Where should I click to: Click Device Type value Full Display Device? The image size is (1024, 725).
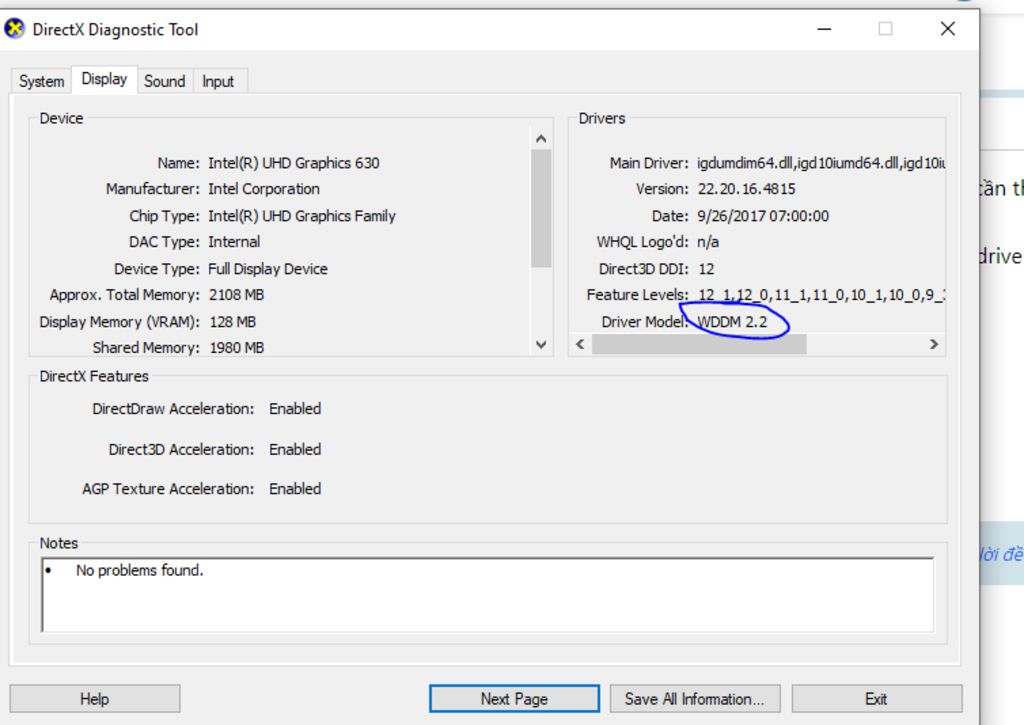tap(268, 269)
